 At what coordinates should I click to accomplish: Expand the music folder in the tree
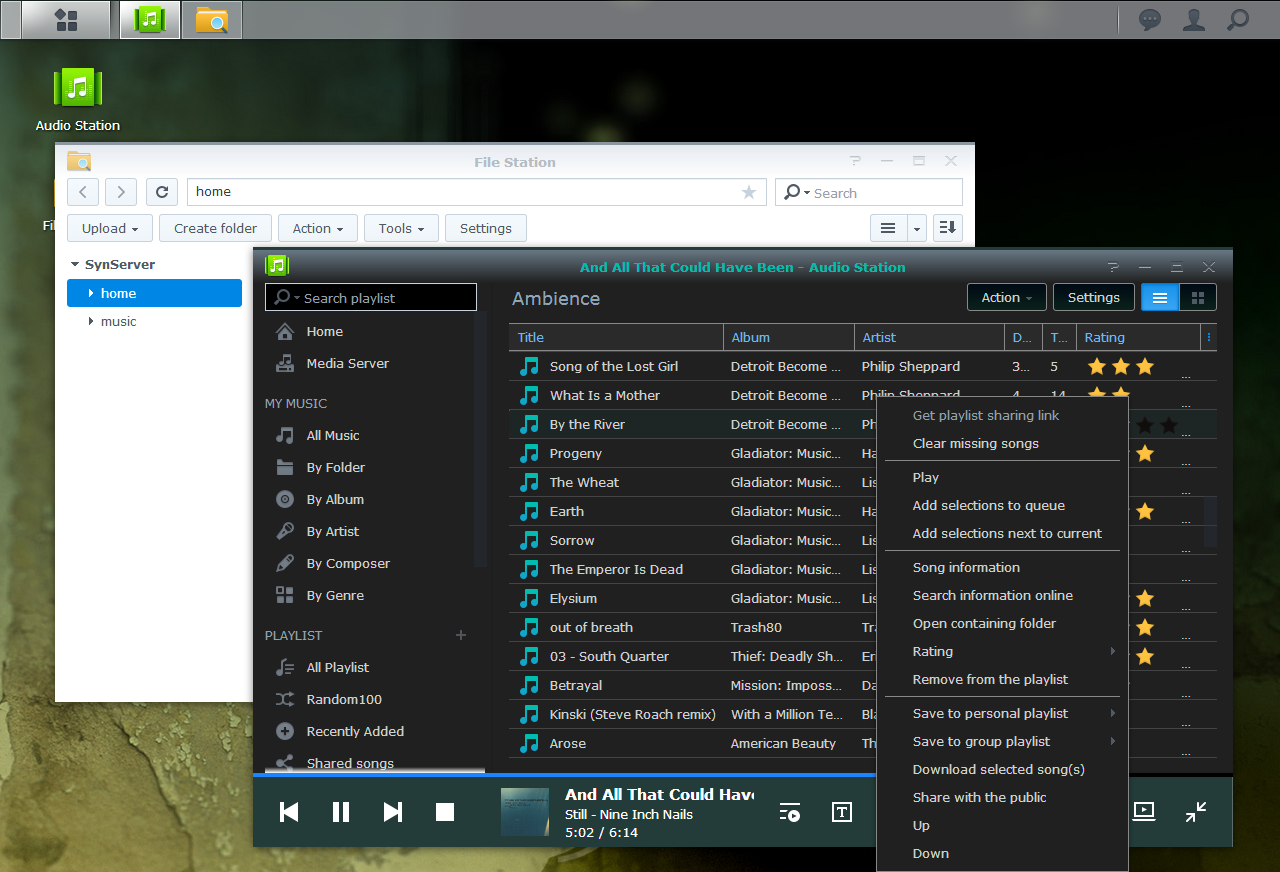coord(90,321)
